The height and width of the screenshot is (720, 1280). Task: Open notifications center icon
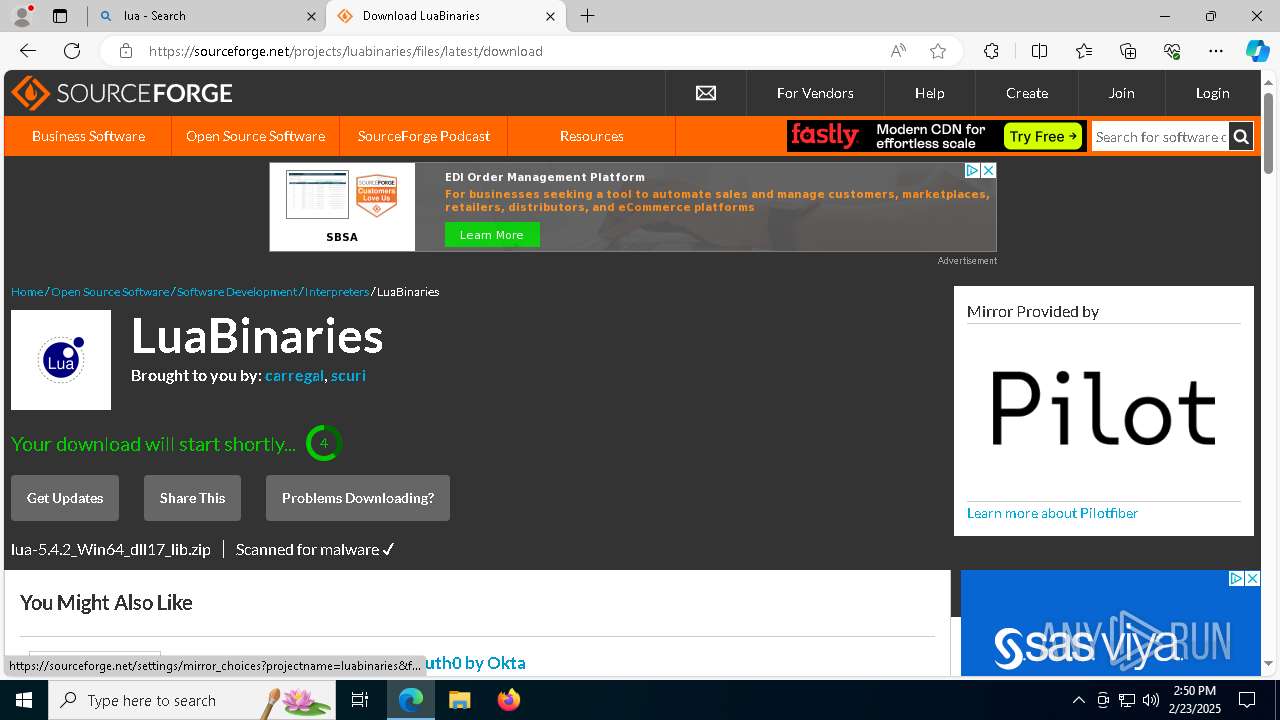1247,700
